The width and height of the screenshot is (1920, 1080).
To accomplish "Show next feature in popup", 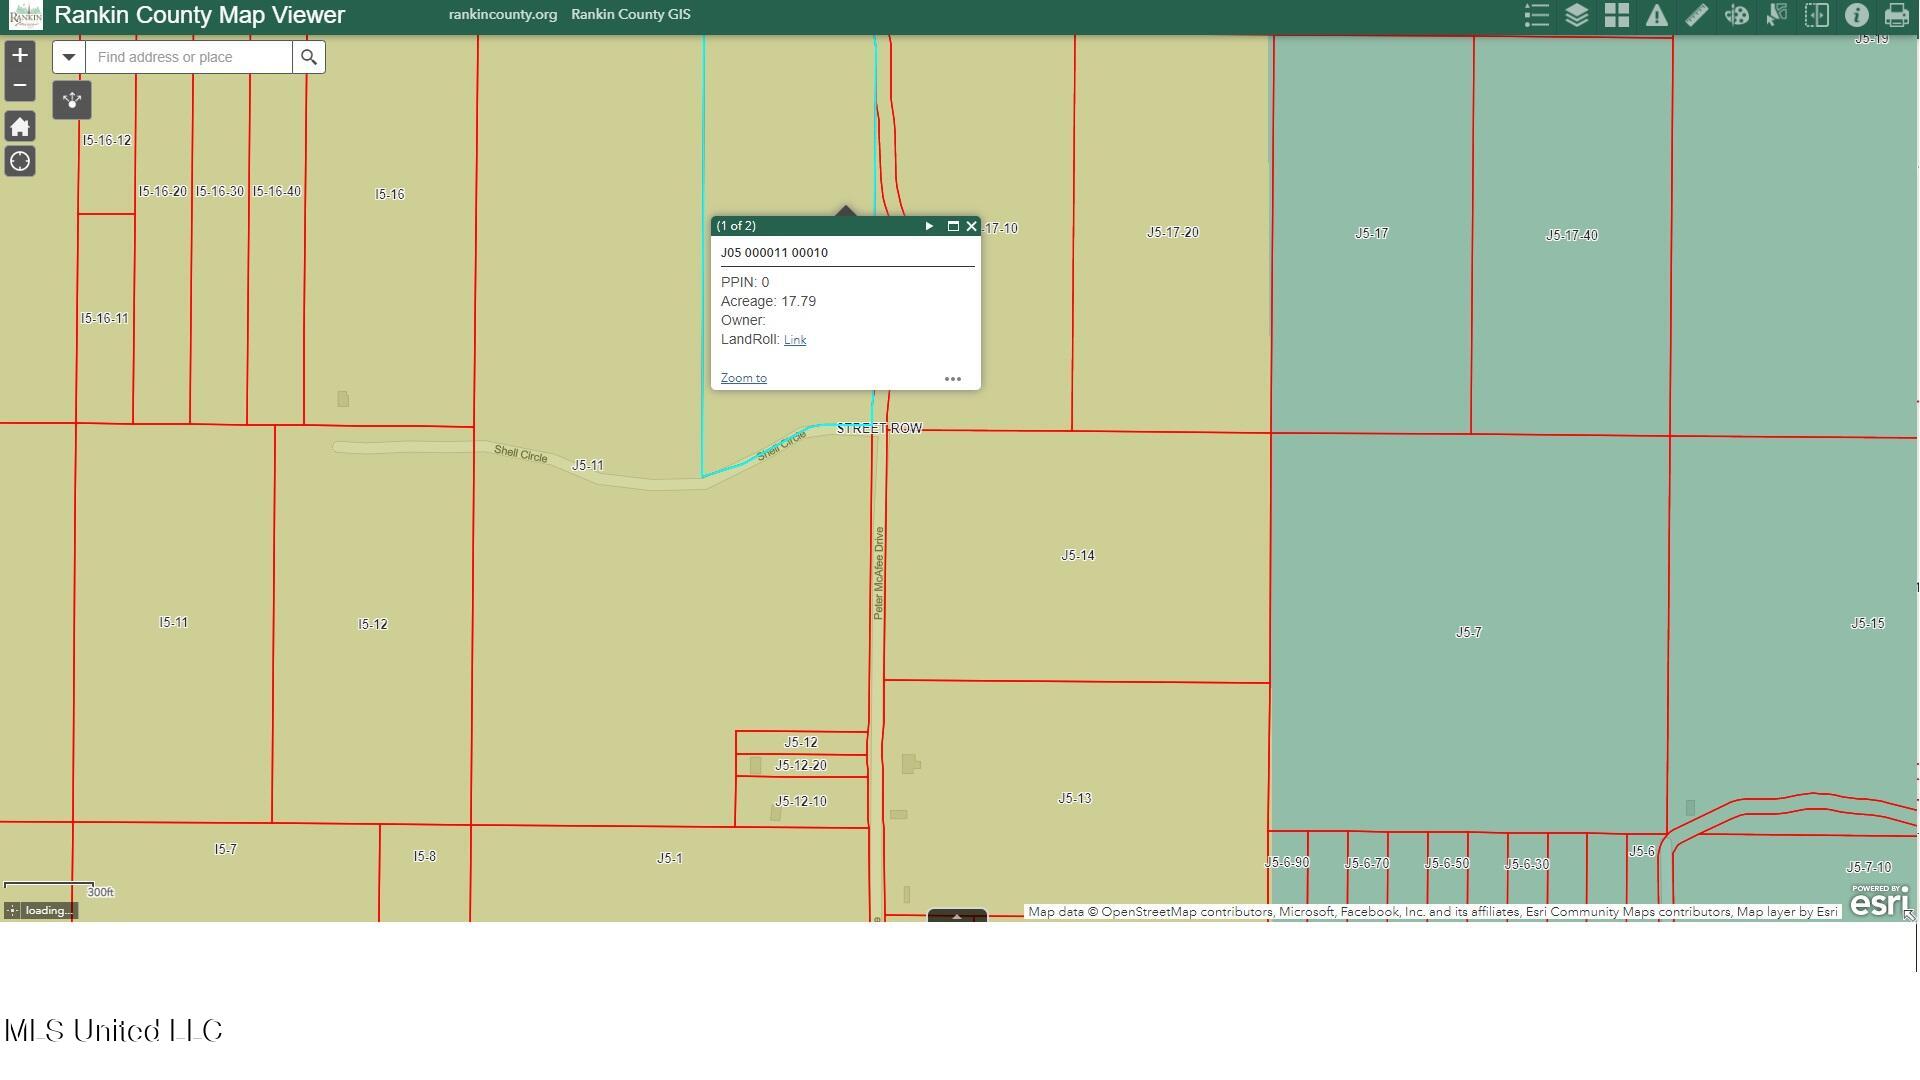I will tap(929, 226).
